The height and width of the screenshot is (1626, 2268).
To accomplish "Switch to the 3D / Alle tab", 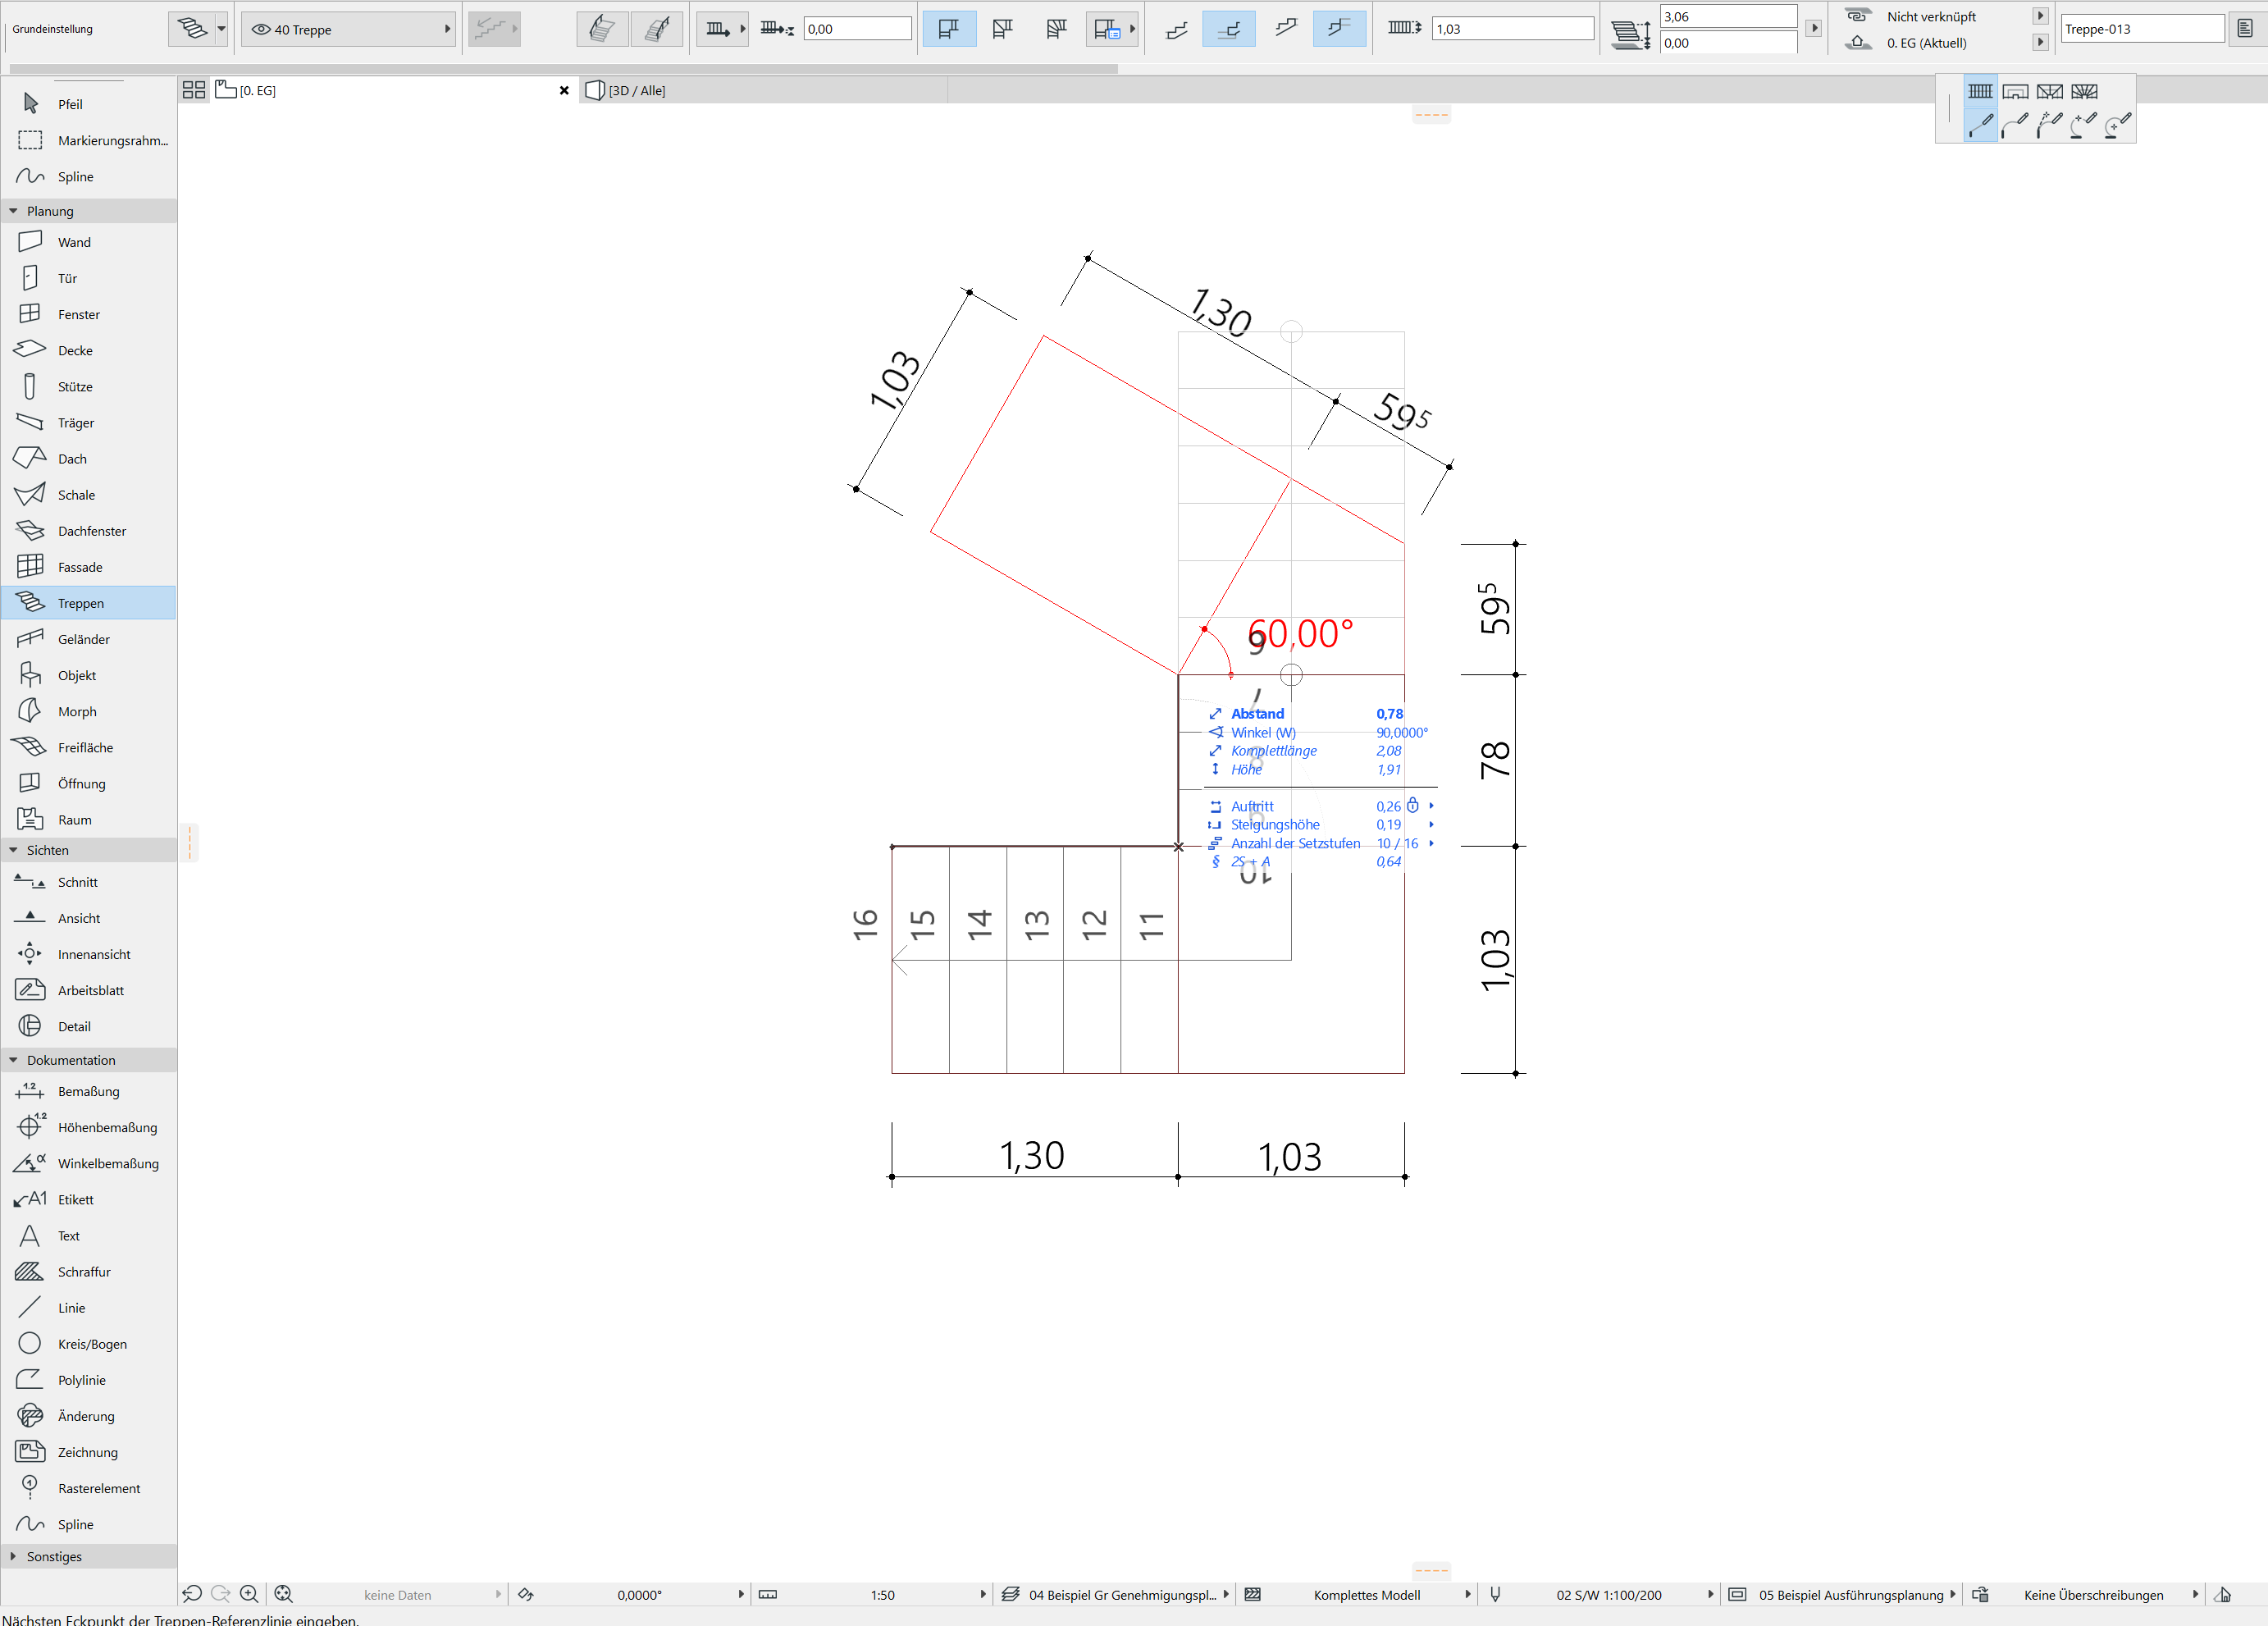I will [636, 91].
